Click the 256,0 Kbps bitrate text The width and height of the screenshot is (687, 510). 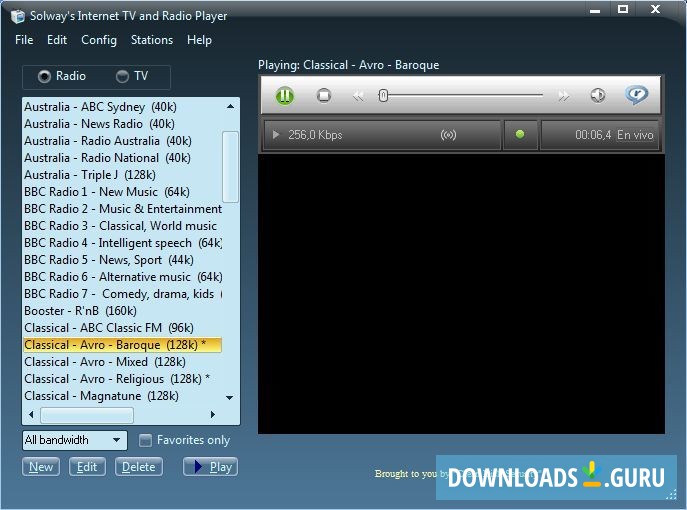point(315,135)
